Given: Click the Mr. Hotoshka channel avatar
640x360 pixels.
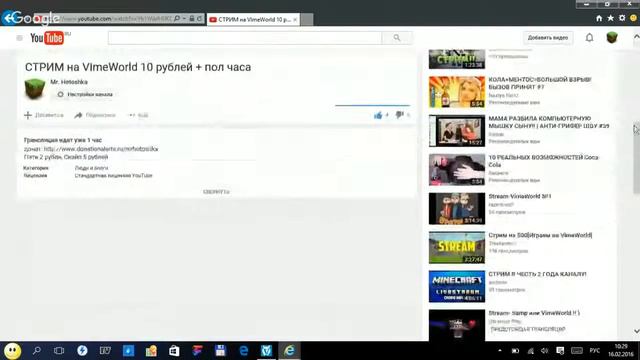Looking at the screenshot, I should (x=35, y=89).
